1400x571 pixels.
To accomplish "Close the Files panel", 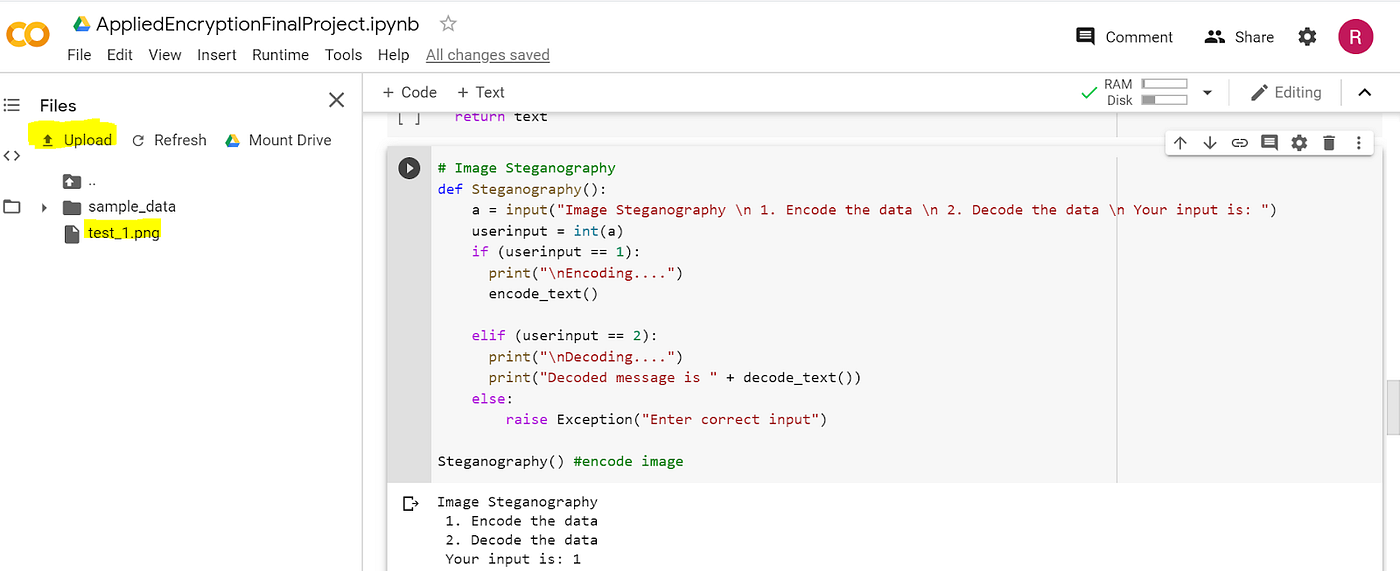I will click(x=337, y=100).
